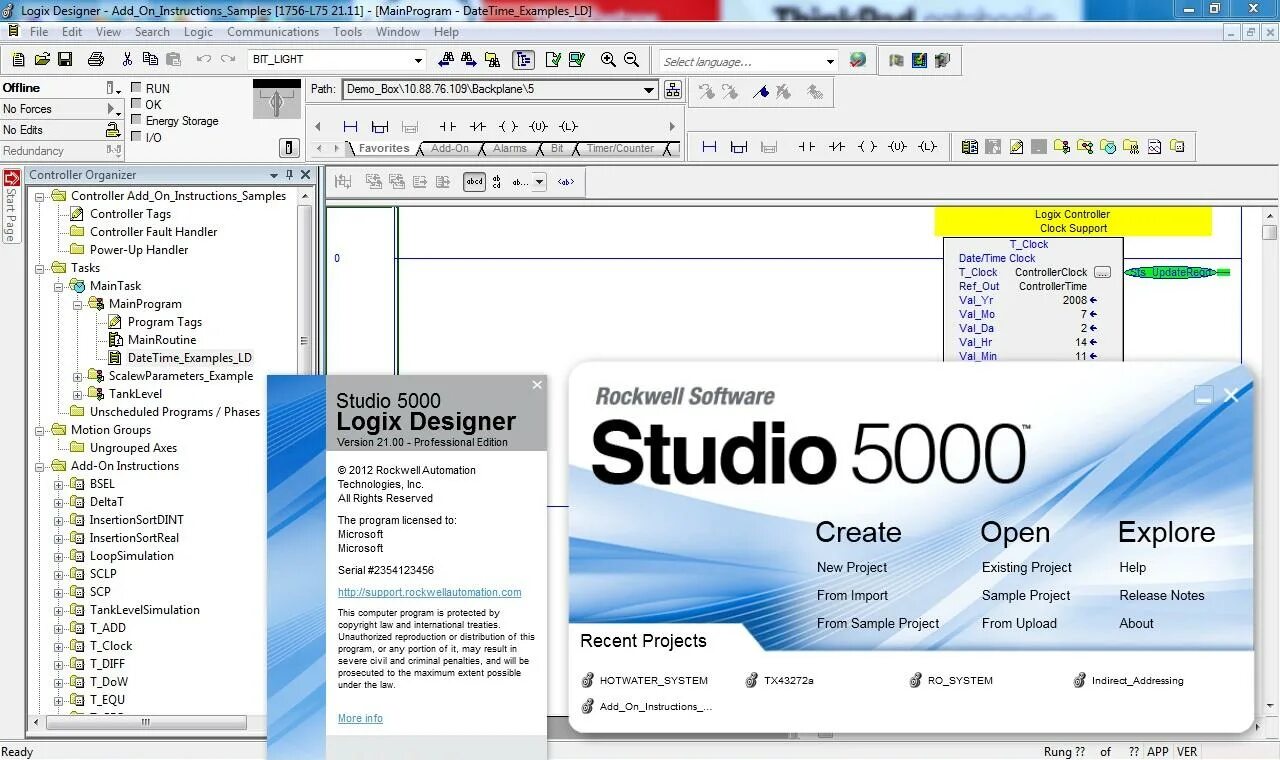Click the Verify Controller icon
The image size is (1280, 760).
pyautogui.click(x=576, y=60)
